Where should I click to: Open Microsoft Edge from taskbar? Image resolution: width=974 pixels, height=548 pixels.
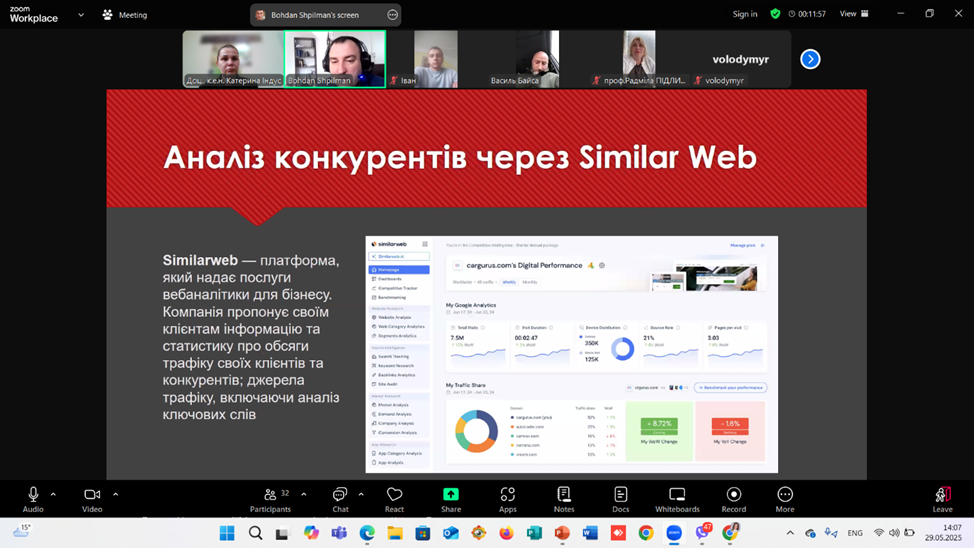tap(367, 533)
